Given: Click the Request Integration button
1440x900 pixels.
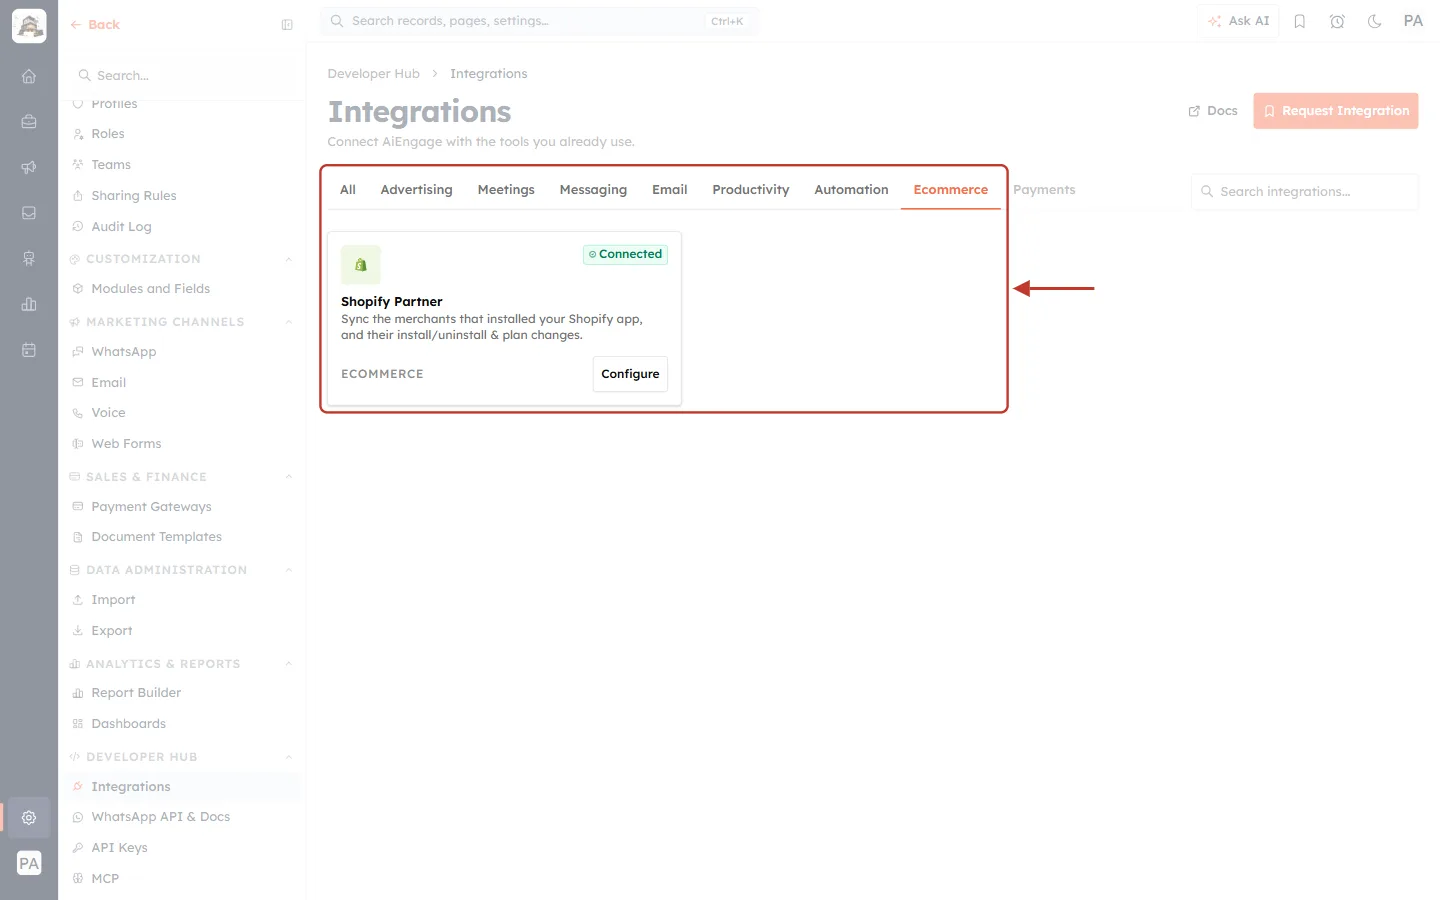Looking at the screenshot, I should click(x=1336, y=111).
